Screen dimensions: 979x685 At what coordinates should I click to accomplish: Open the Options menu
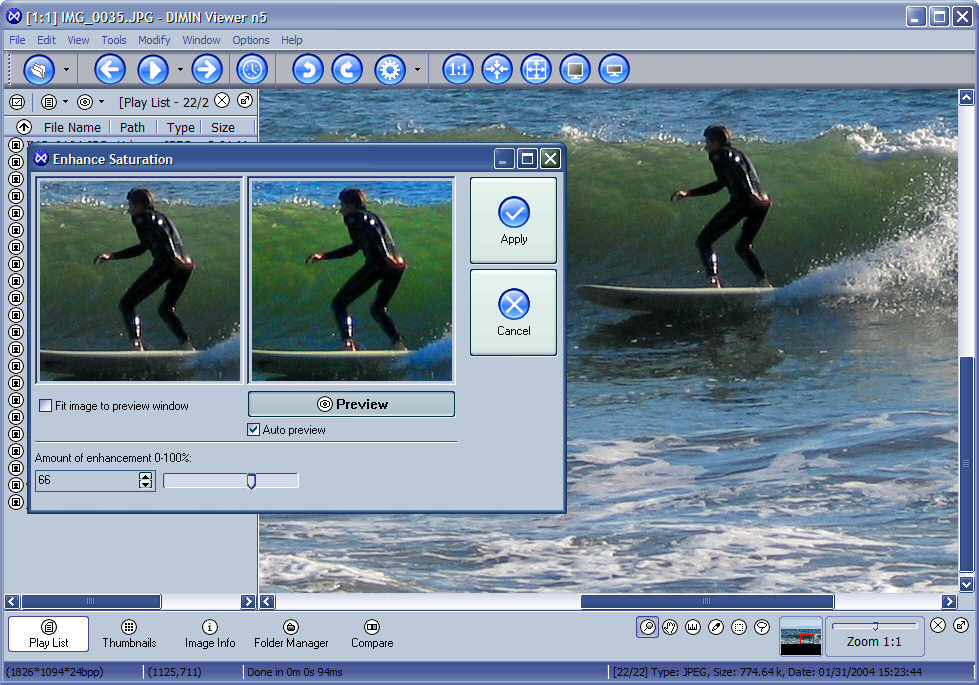pyautogui.click(x=250, y=40)
